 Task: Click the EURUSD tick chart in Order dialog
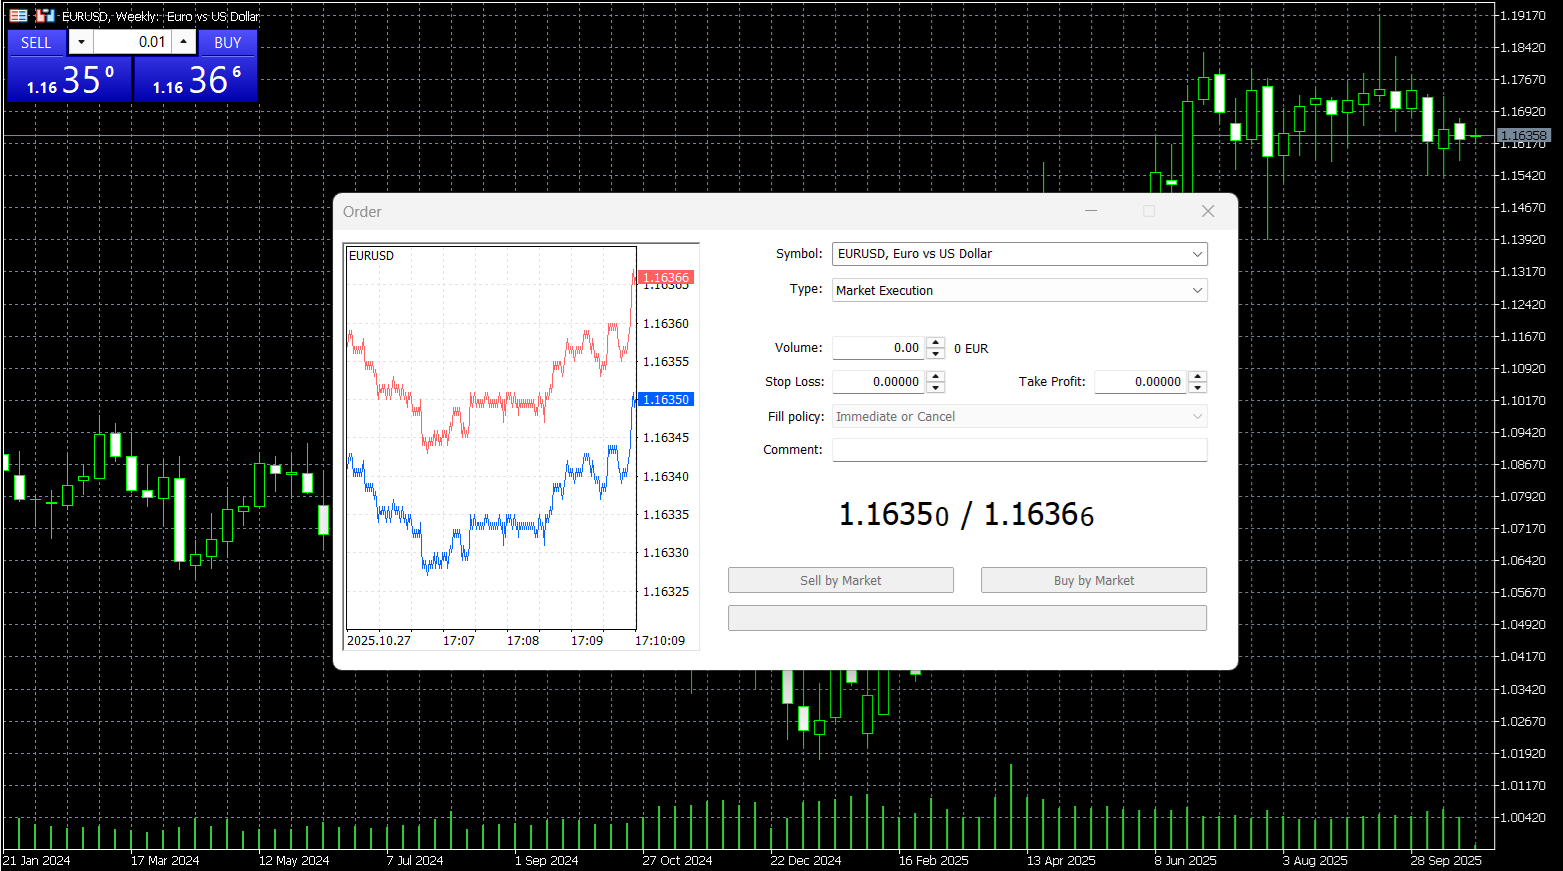(x=491, y=437)
